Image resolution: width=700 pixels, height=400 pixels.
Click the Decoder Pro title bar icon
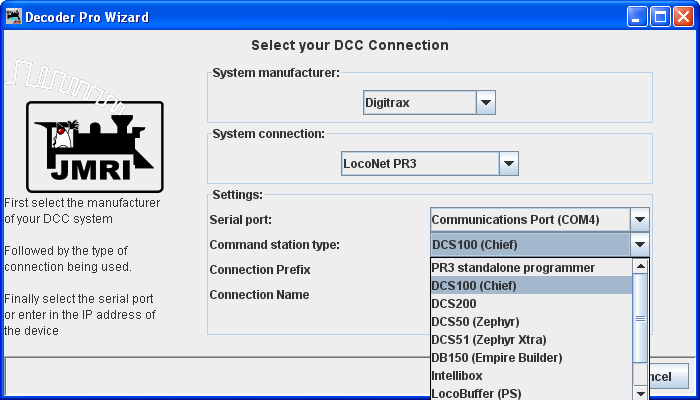[12, 17]
